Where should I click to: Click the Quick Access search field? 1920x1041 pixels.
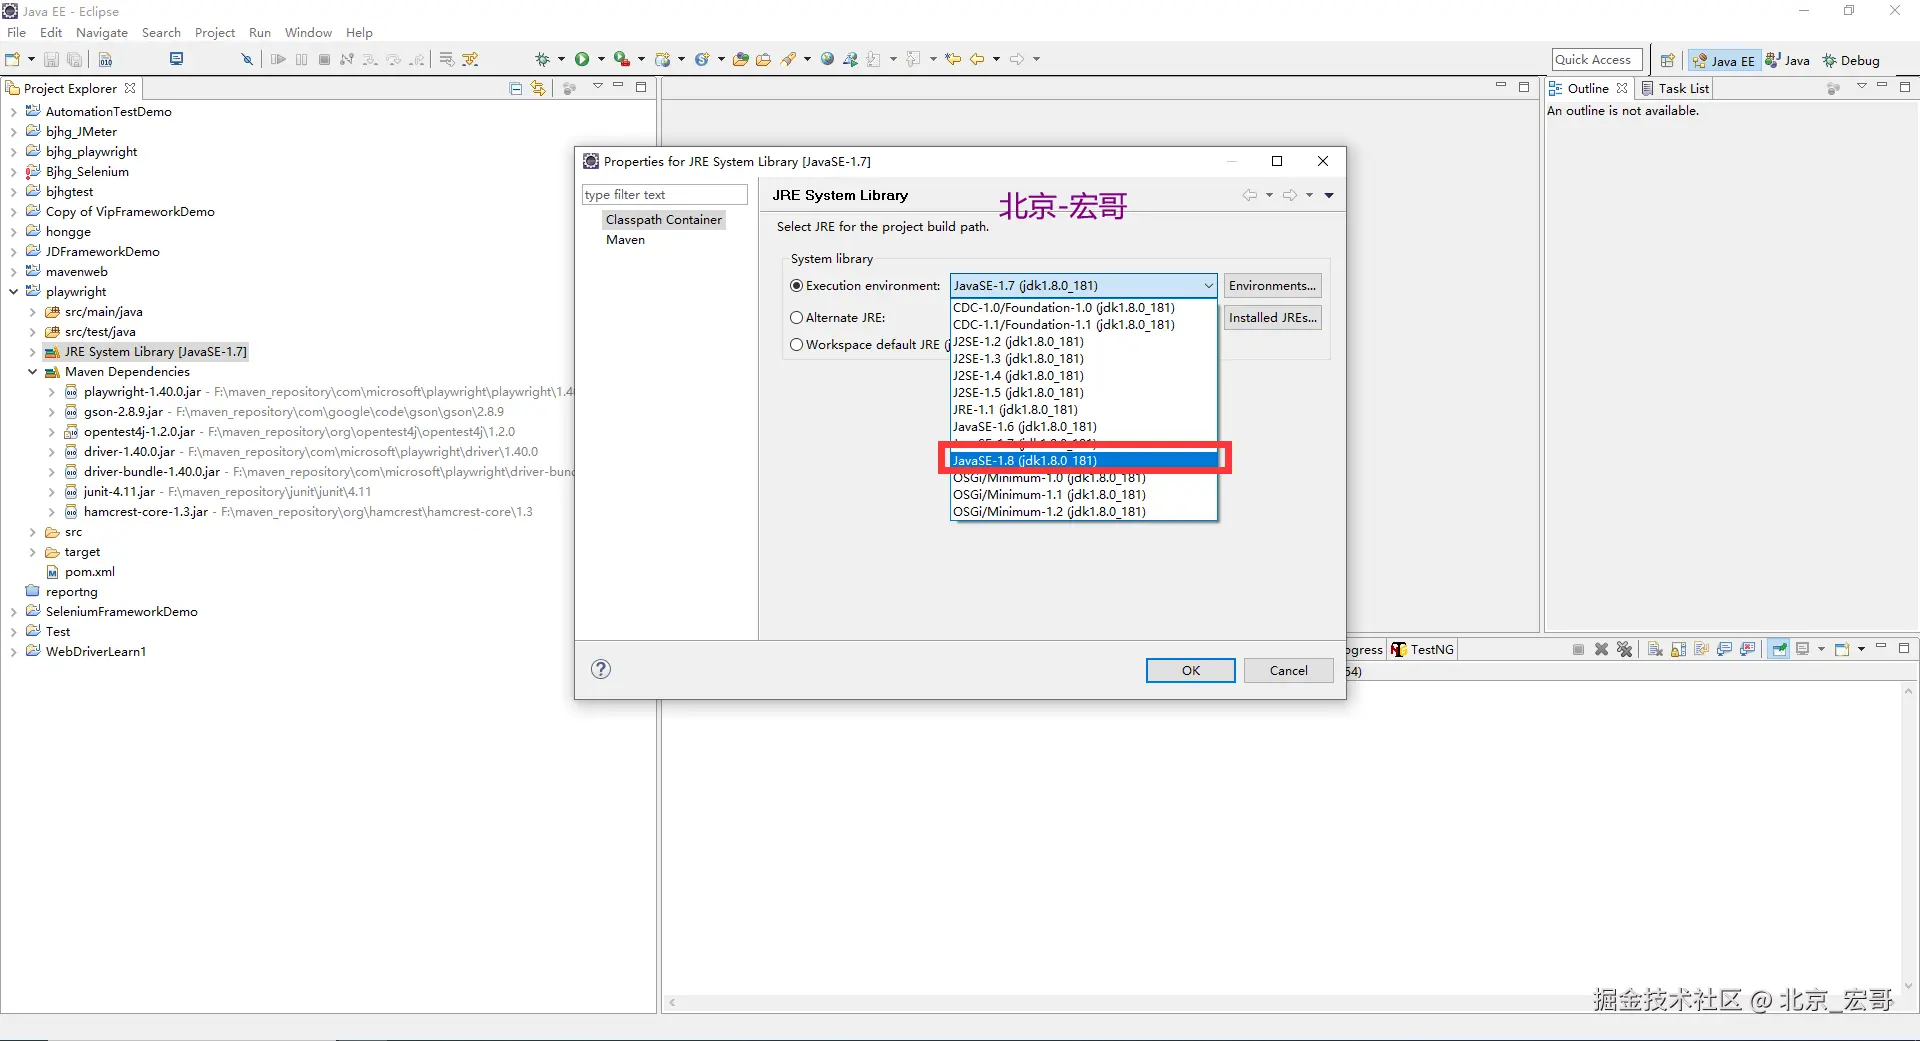1596,60
